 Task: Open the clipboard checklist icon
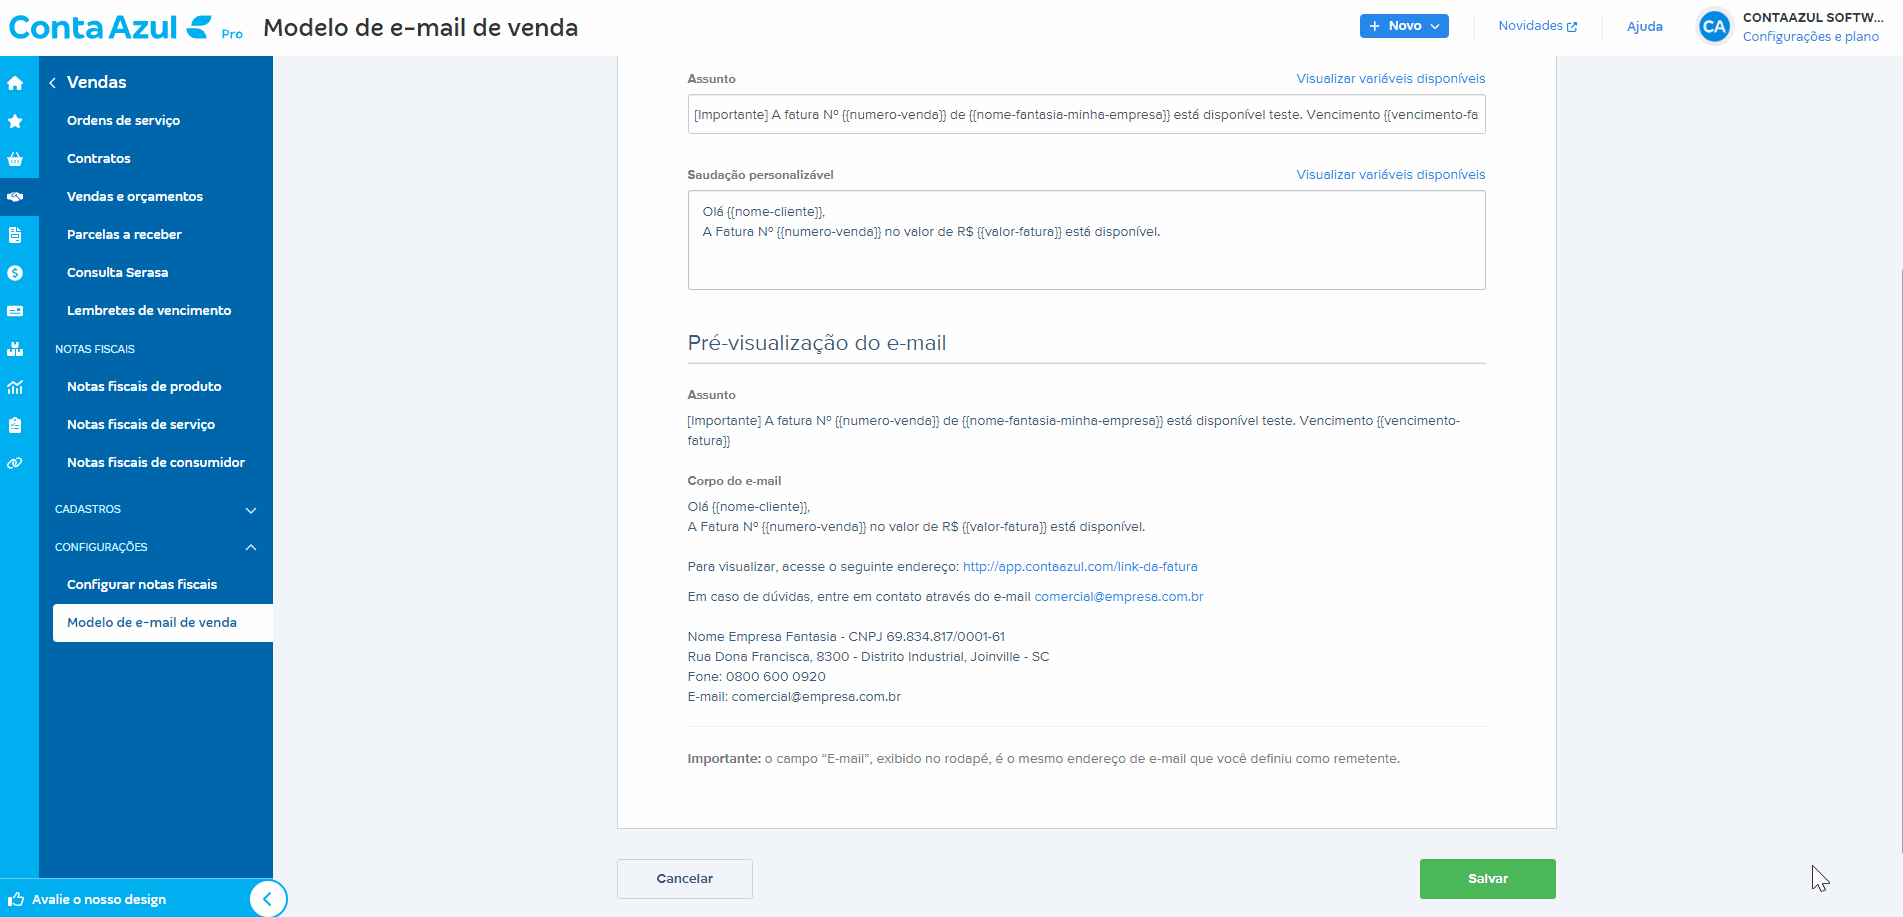pyautogui.click(x=15, y=425)
